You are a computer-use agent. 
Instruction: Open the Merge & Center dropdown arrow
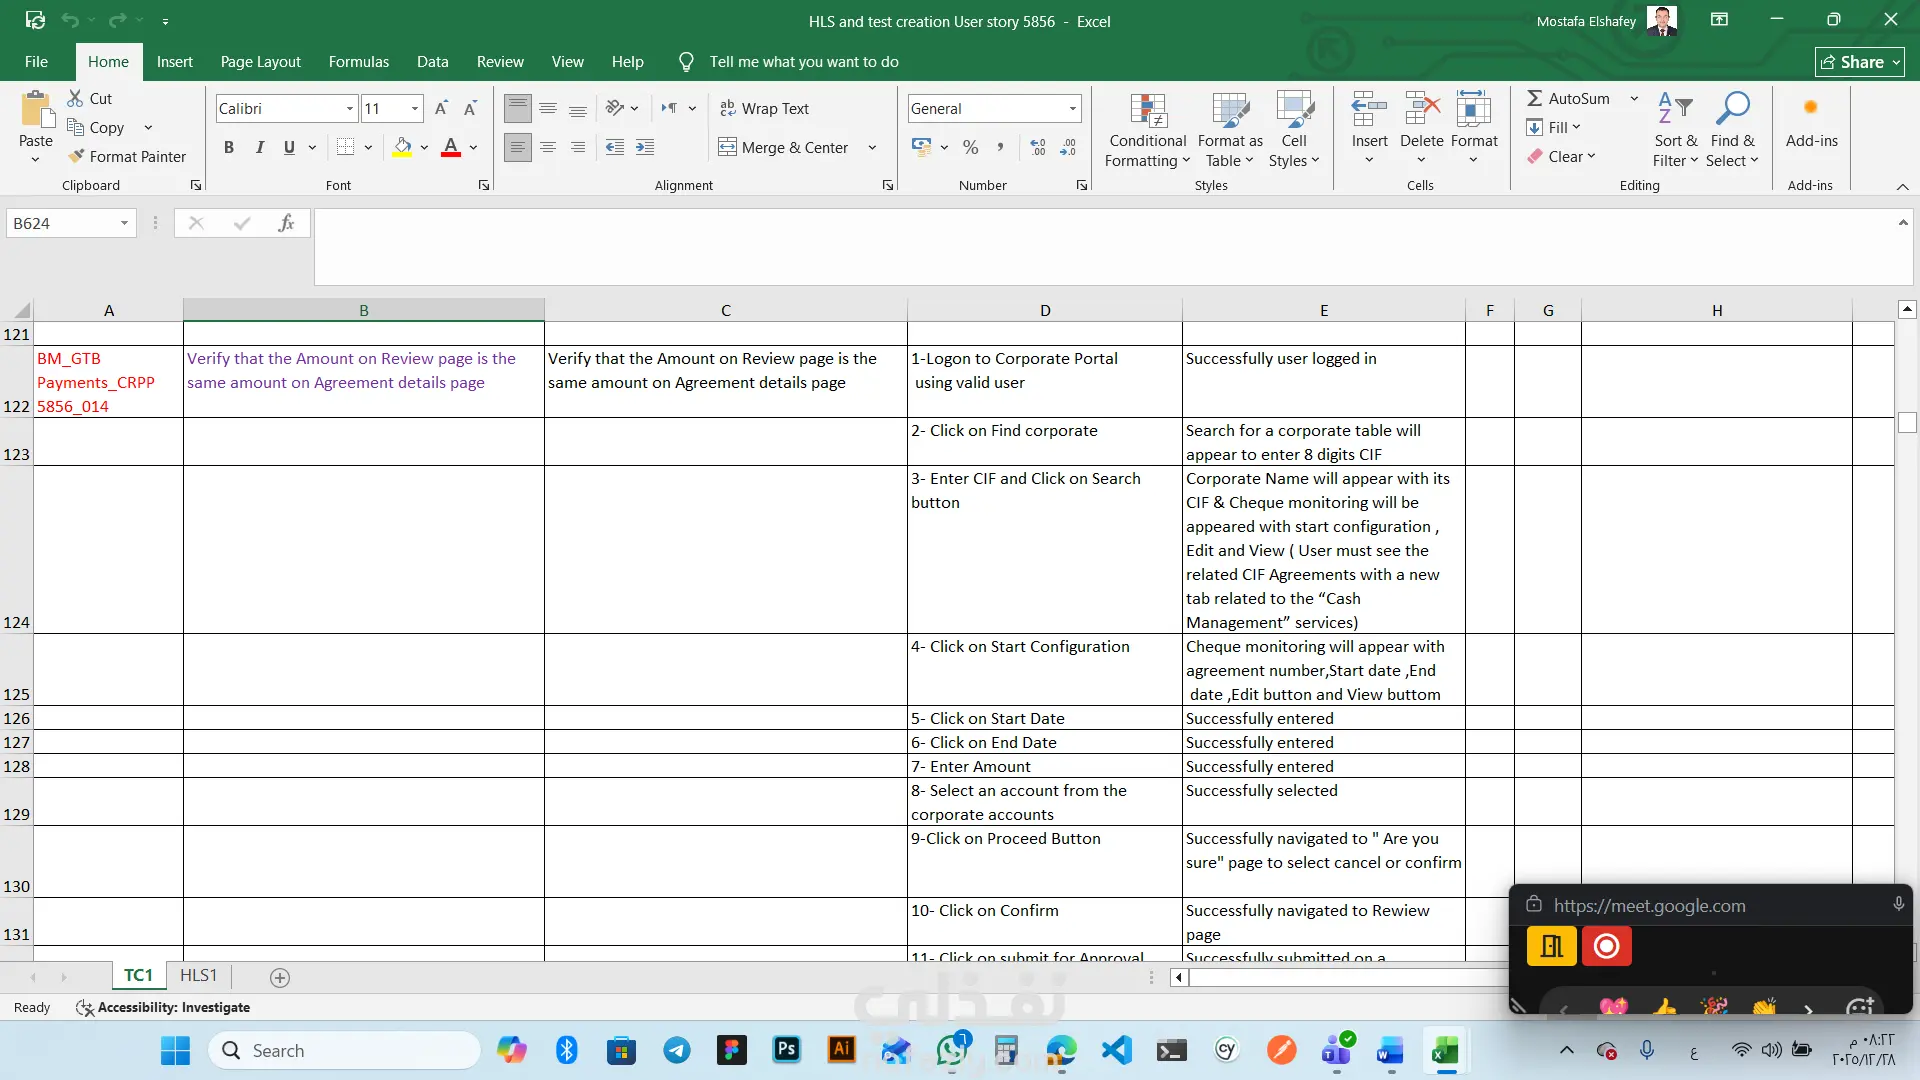pos(872,147)
